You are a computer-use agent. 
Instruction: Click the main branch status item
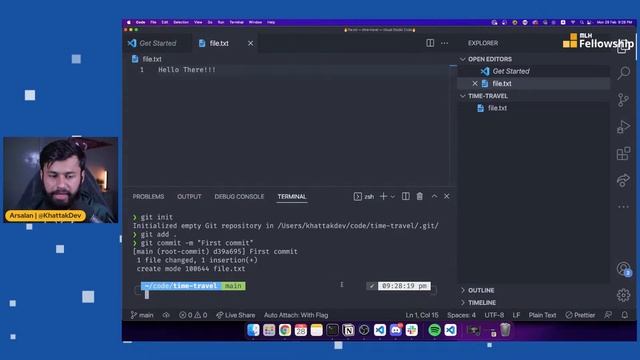pos(142,315)
